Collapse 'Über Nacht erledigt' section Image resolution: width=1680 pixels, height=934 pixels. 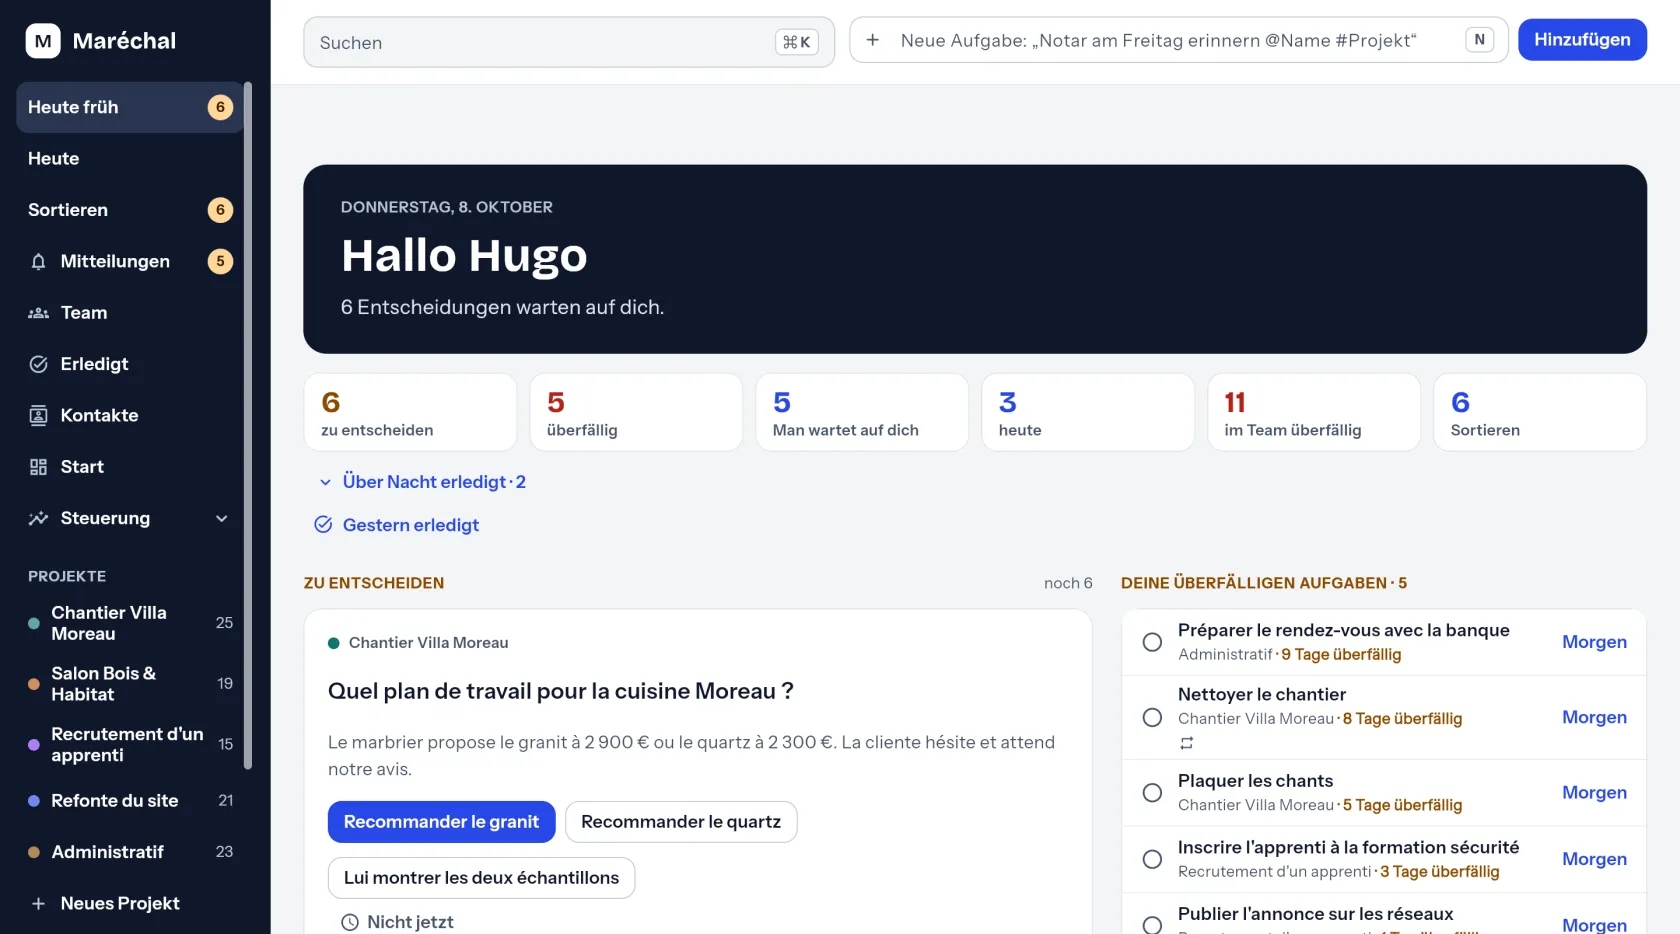[x=325, y=482]
